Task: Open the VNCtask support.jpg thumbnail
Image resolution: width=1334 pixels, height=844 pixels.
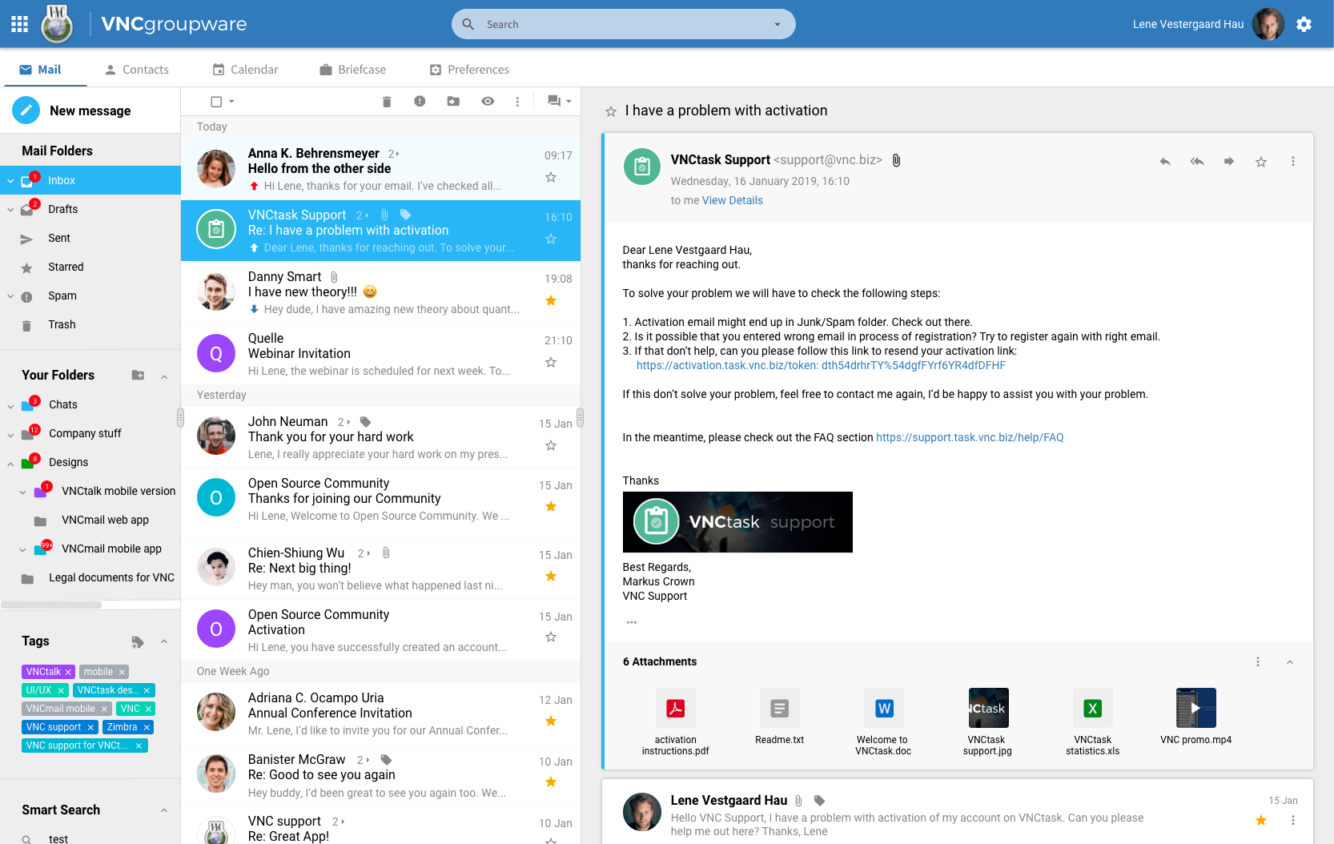Action: tap(988, 708)
